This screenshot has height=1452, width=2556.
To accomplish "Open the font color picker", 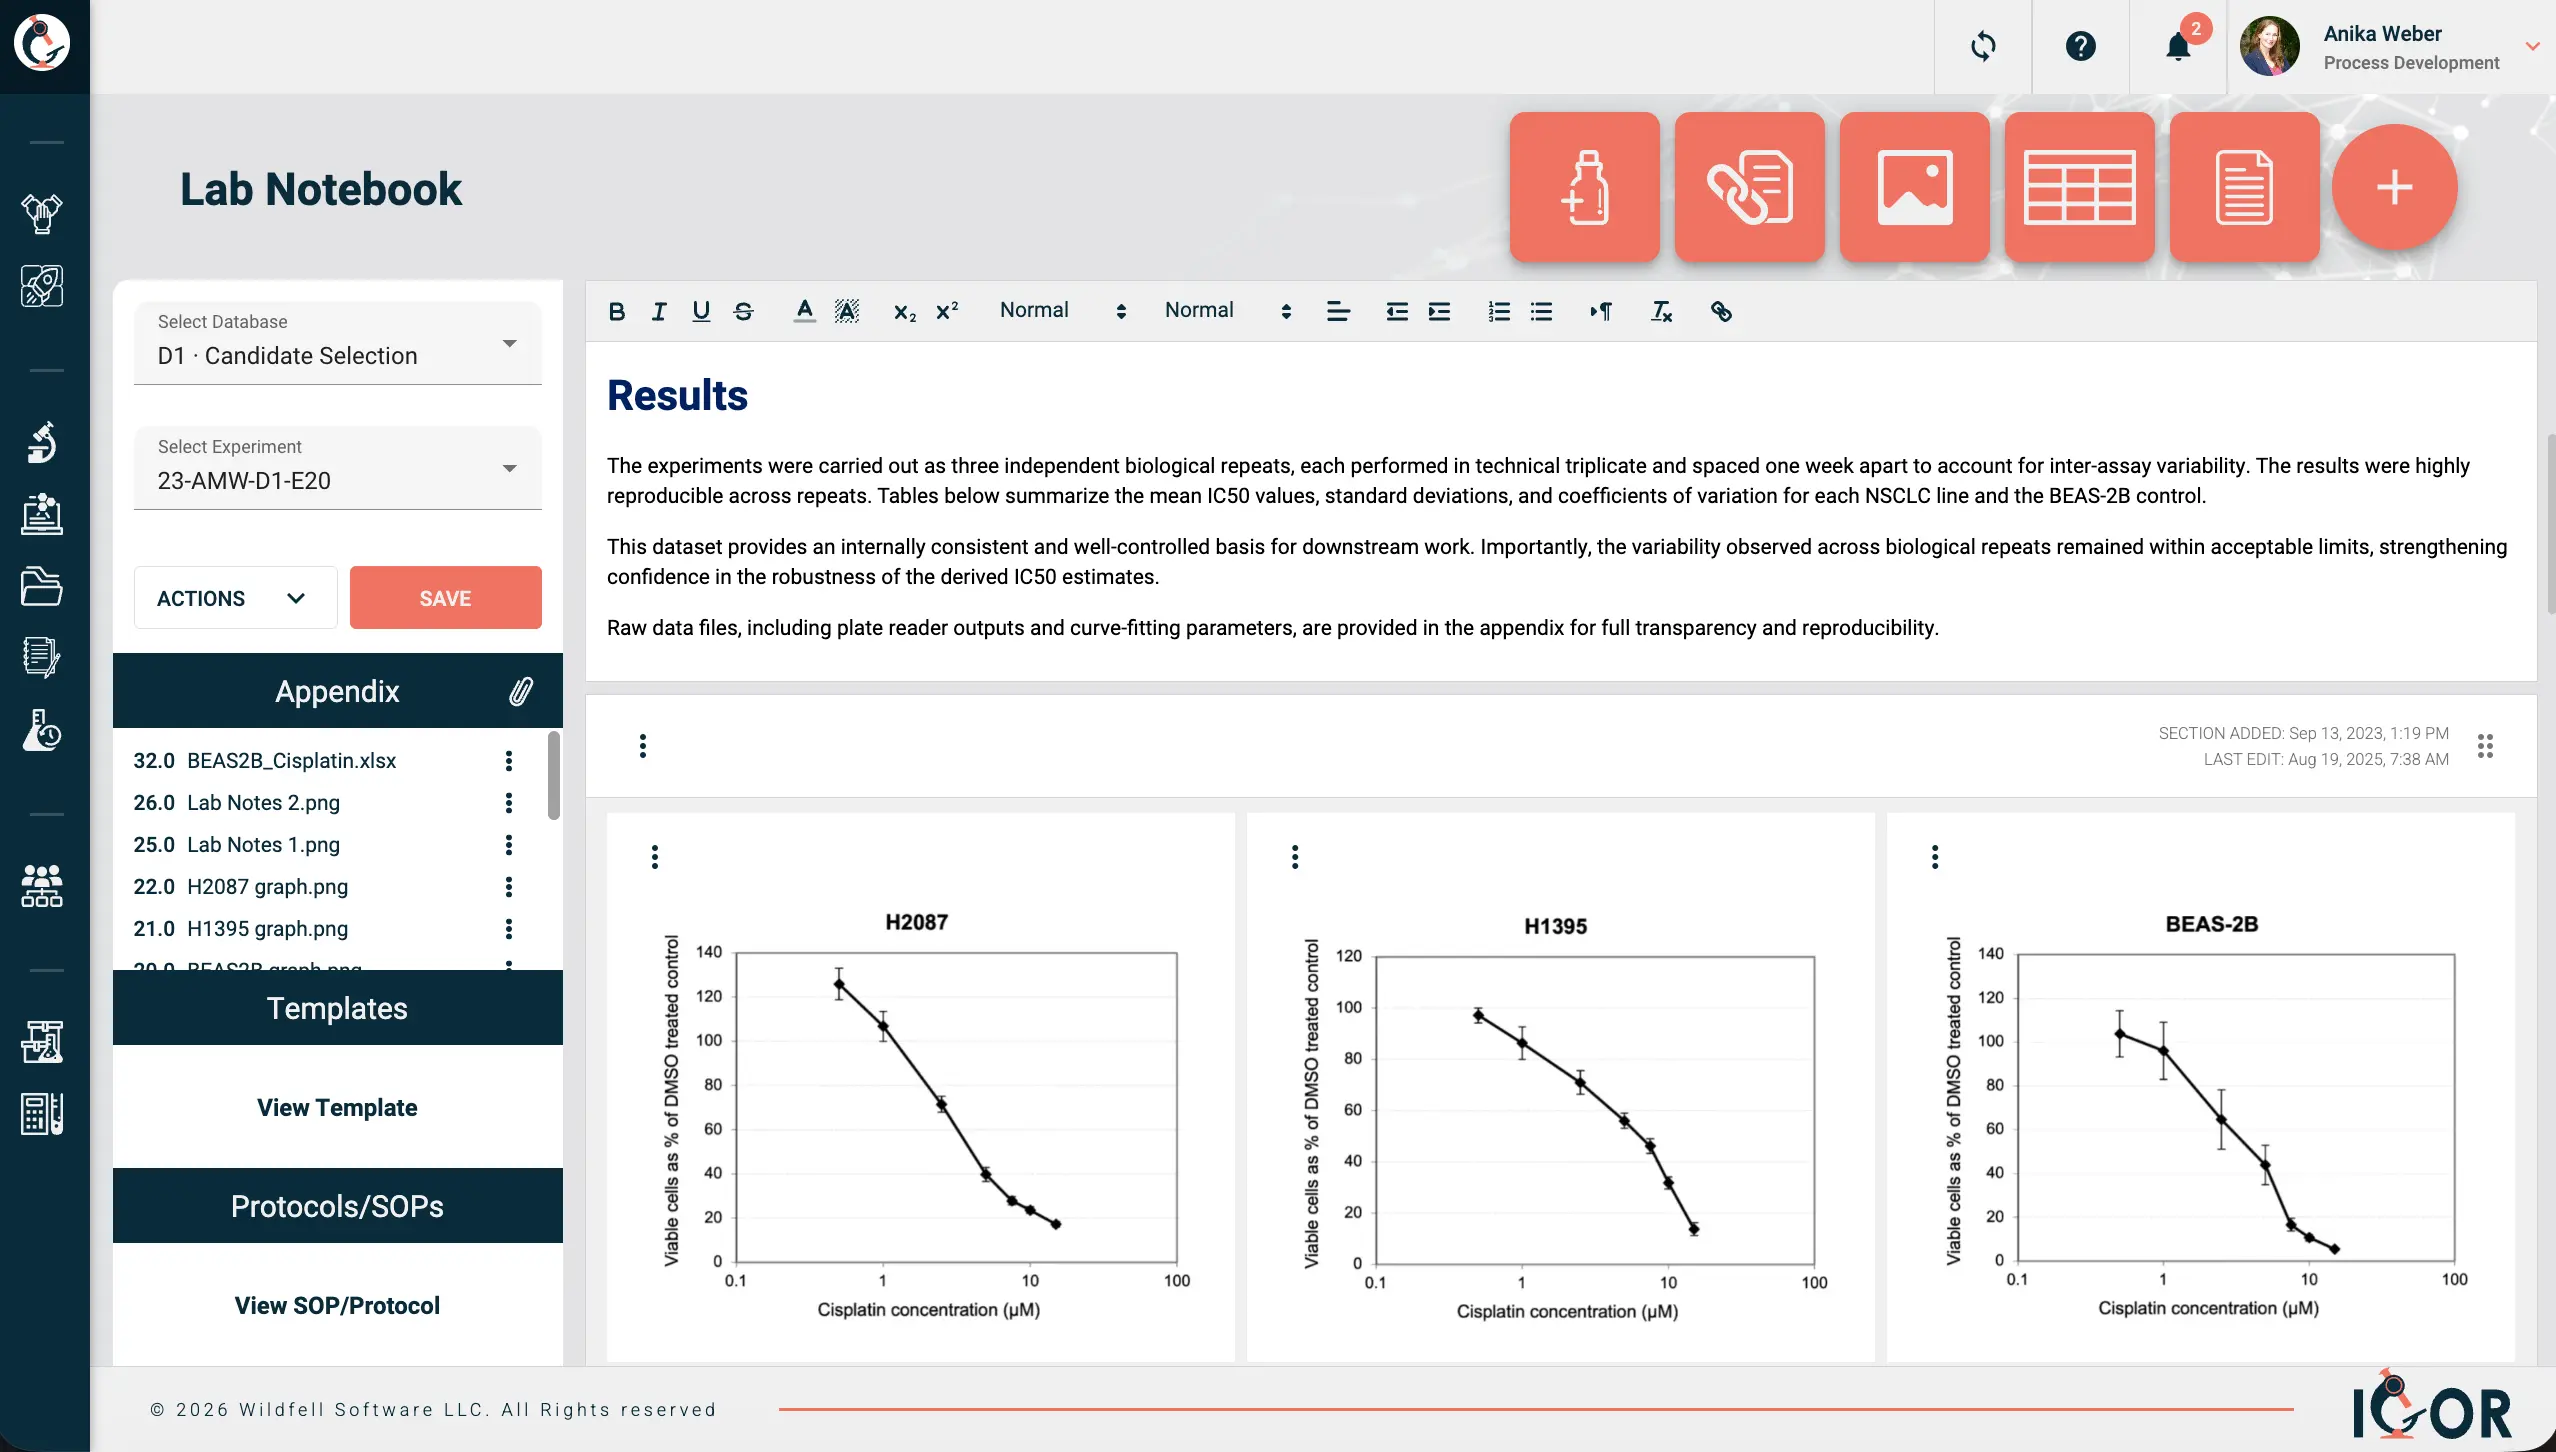I will point(804,311).
